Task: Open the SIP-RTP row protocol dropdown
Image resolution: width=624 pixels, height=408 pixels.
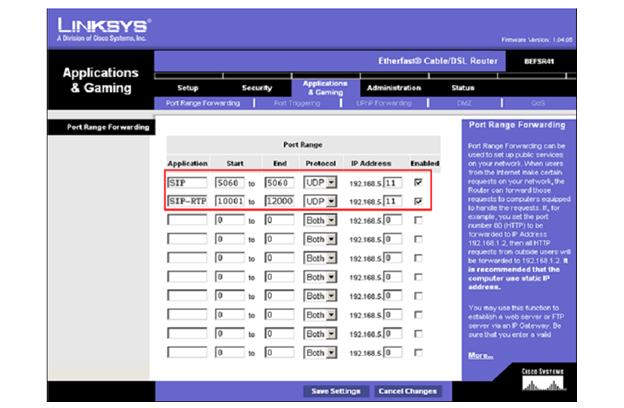Action: [320, 201]
